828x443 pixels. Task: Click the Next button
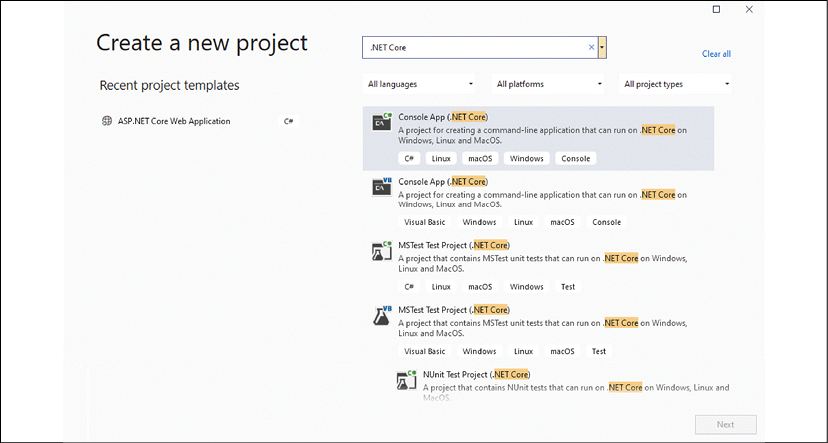(x=726, y=425)
